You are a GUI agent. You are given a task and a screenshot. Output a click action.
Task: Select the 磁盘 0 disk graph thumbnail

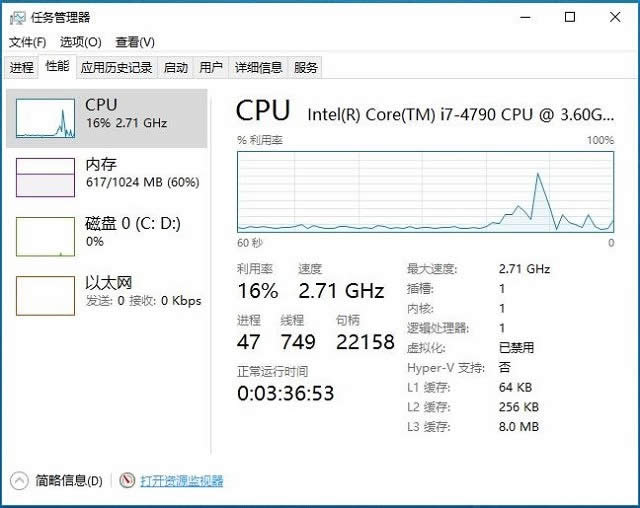pos(45,236)
